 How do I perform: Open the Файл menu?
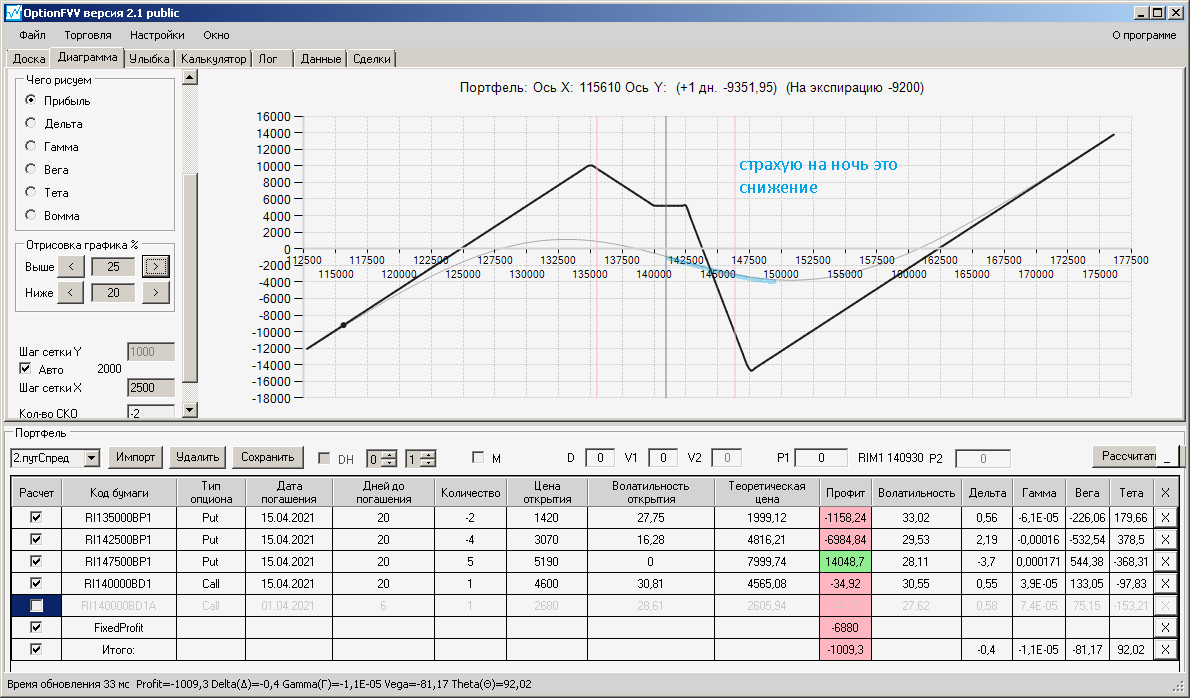(x=33, y=35)
